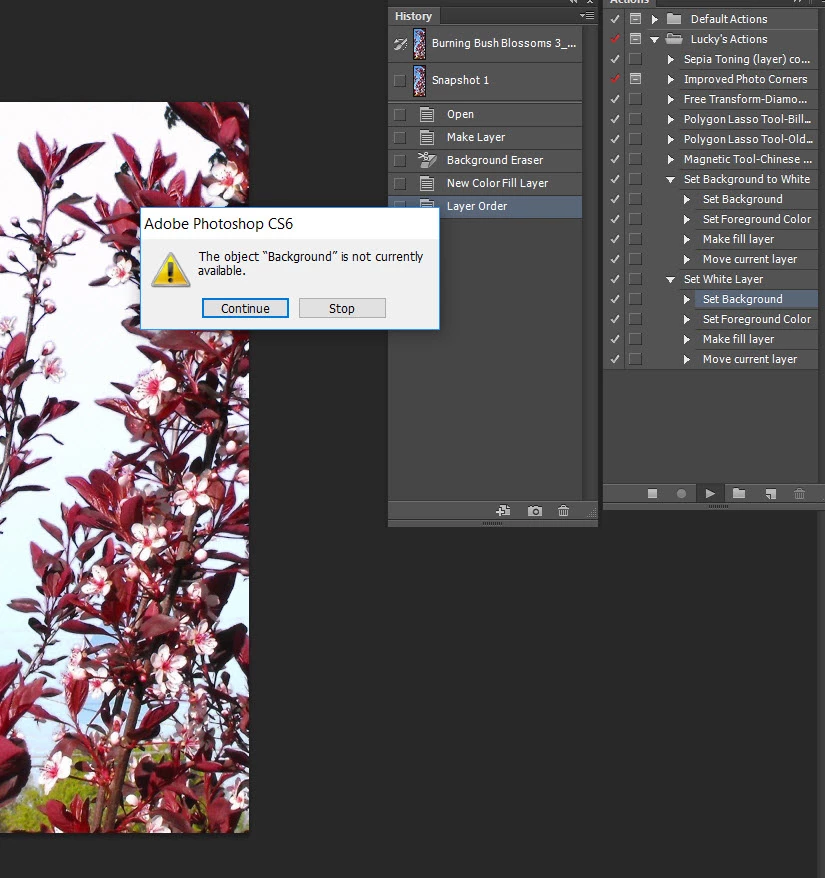Stop playing or recording the action

(x=652, y=493)
